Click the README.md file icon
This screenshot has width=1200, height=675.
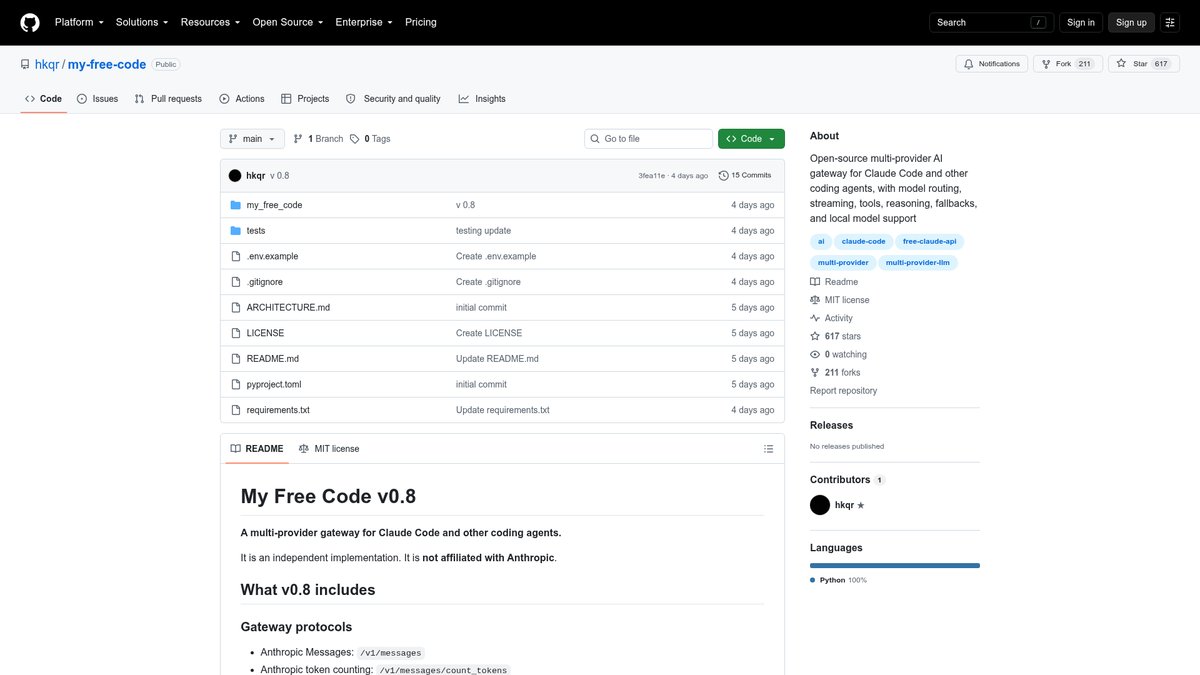[235, 359]
